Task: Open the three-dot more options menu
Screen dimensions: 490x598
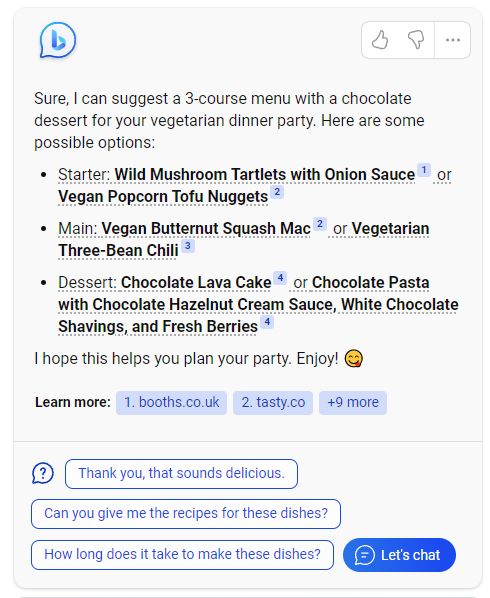Action: pyautogui.click(x=453, y=40)
